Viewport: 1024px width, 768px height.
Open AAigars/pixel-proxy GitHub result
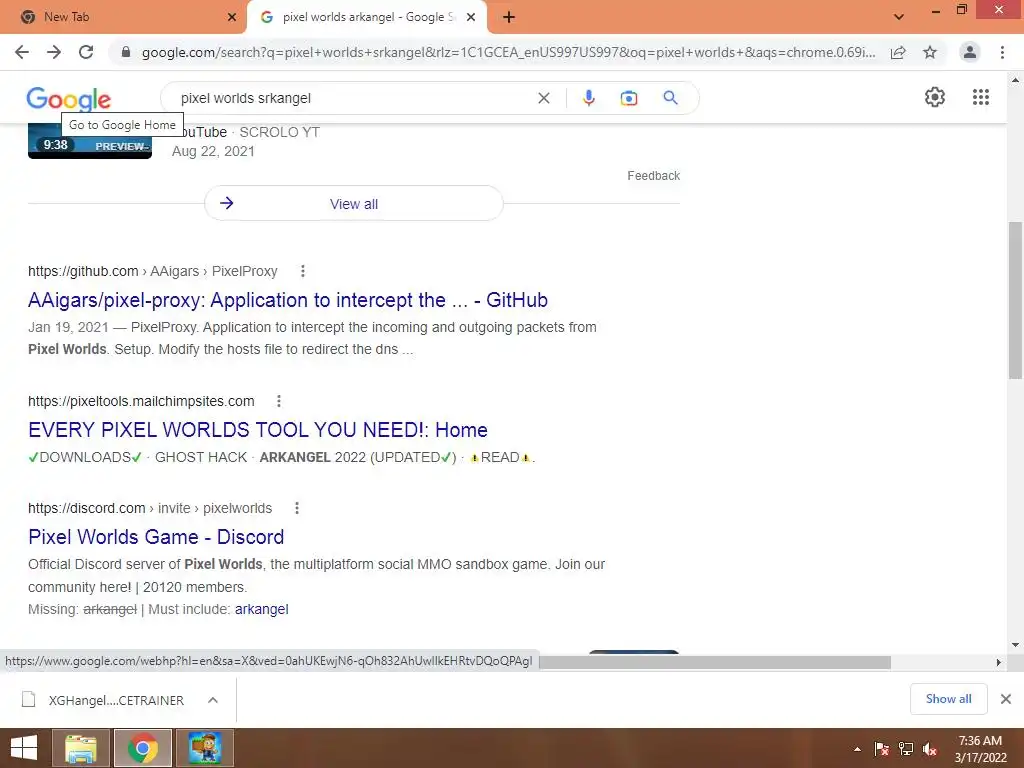click(287, 300)
